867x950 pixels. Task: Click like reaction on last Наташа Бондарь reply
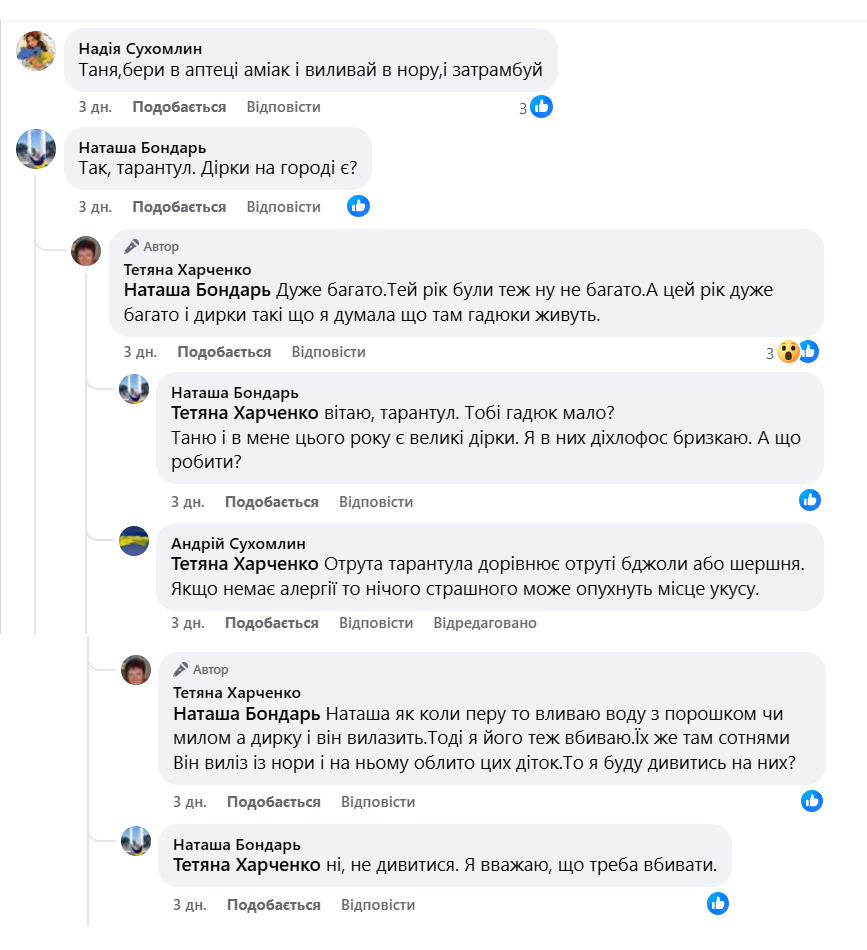point(718,904)
